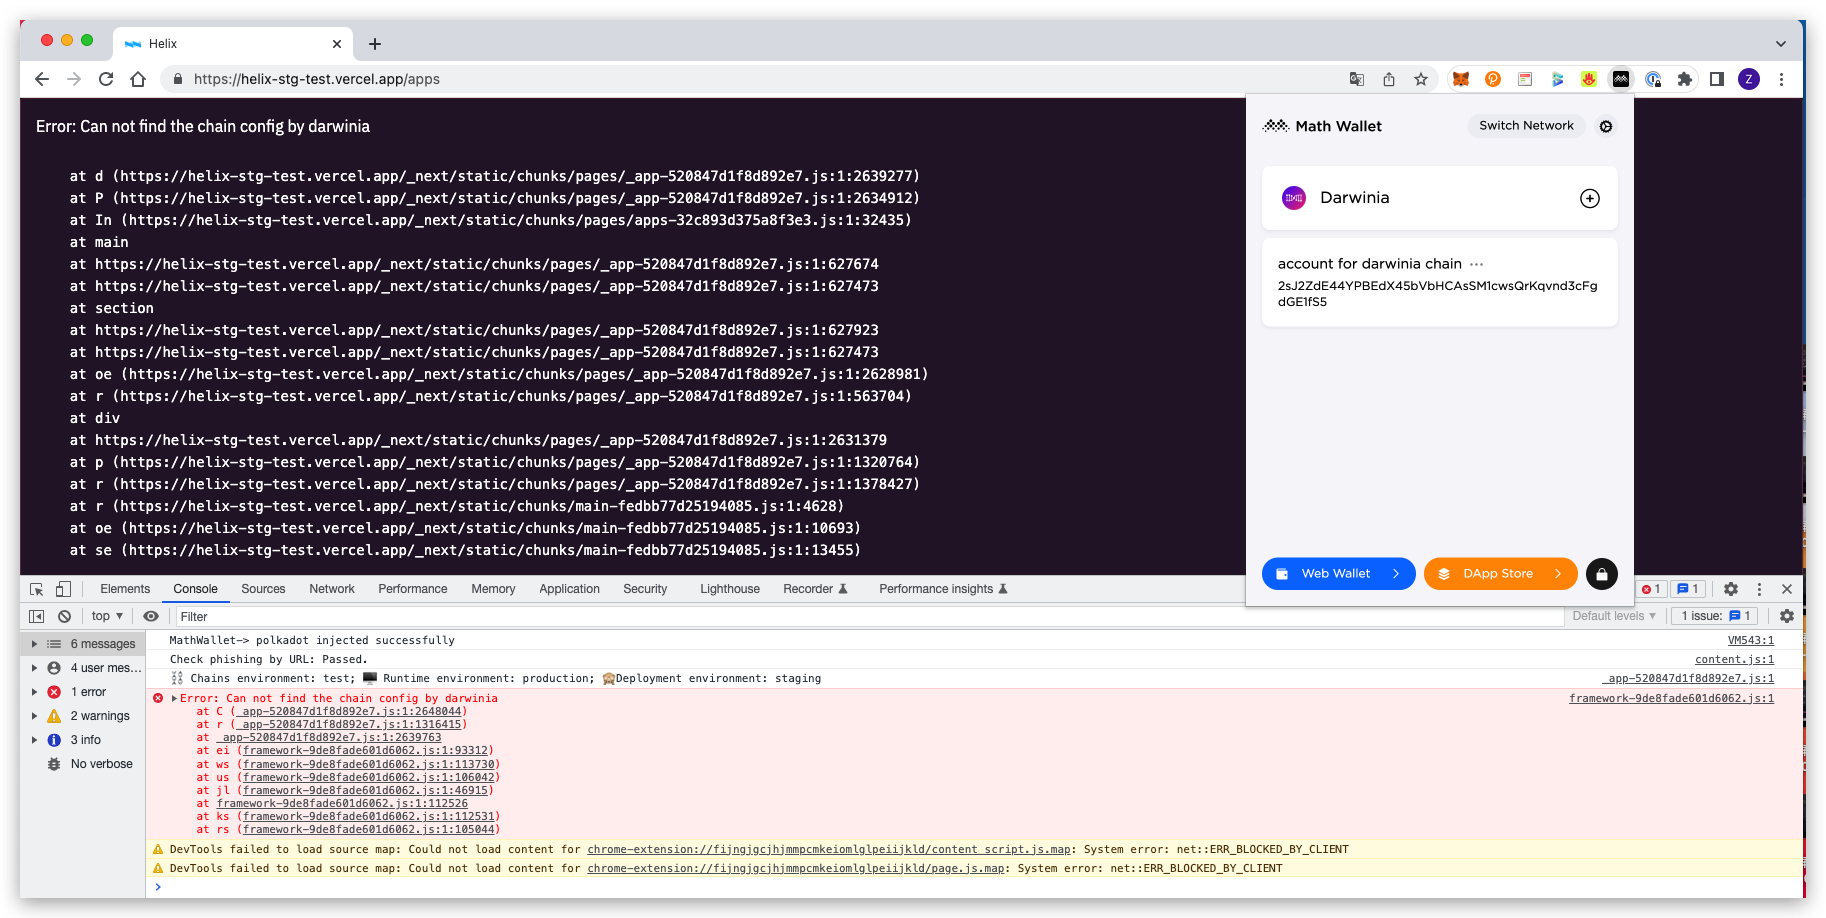
Task: Click the Web Wallet button
Action: tap(1338, 573)
